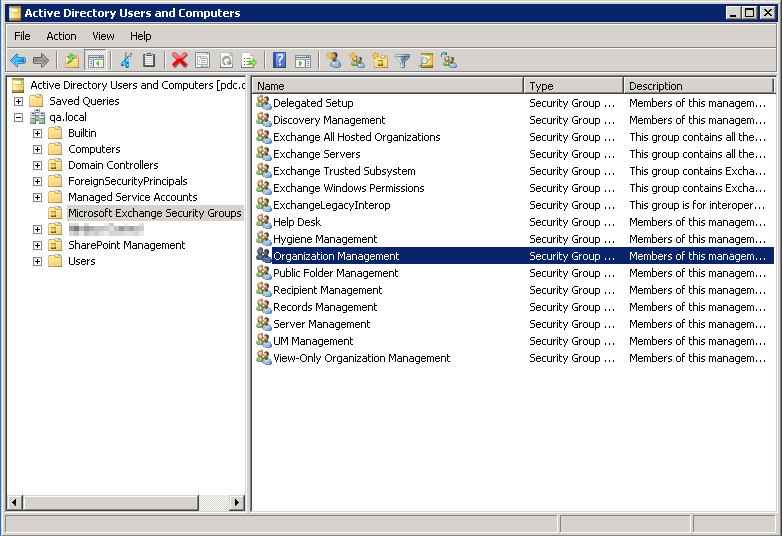Screen dimensions: 782x536
Task: Expand the Builtin container
Action: pos(37,133)
